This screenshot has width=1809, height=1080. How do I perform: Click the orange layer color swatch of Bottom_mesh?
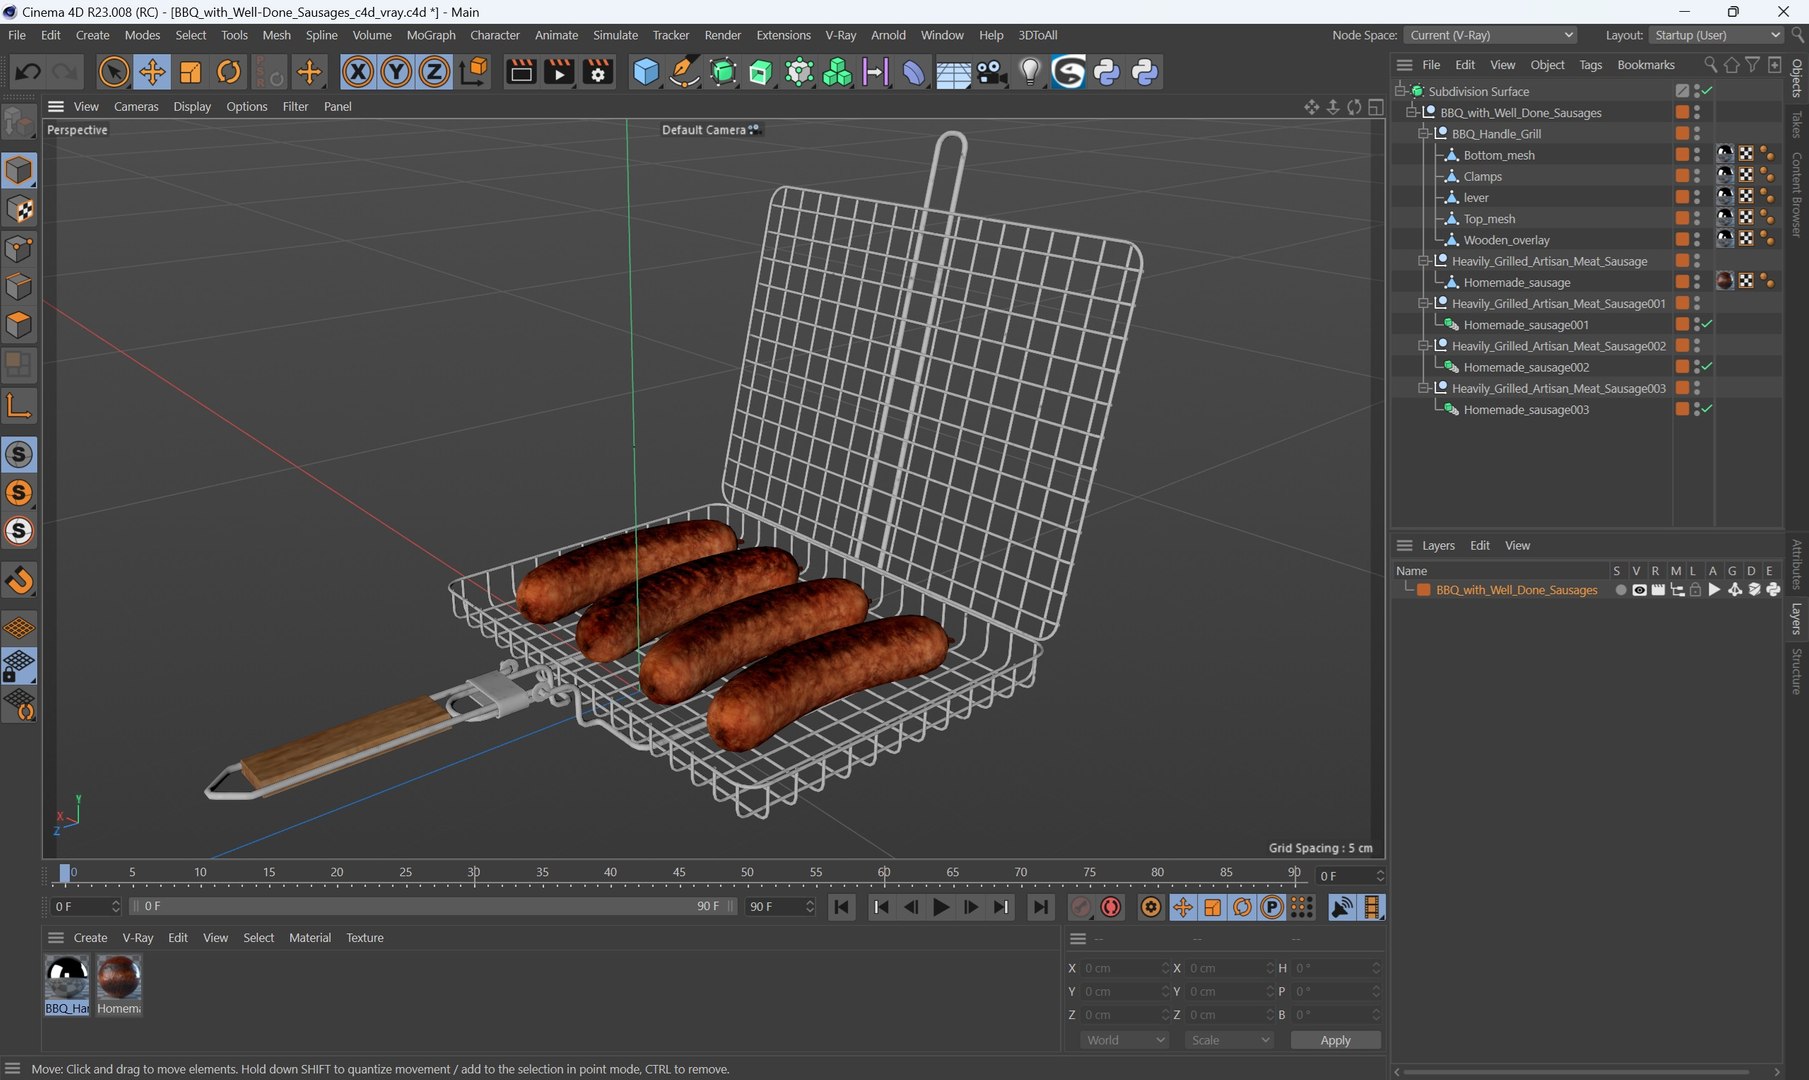(x=1682, y=155)
